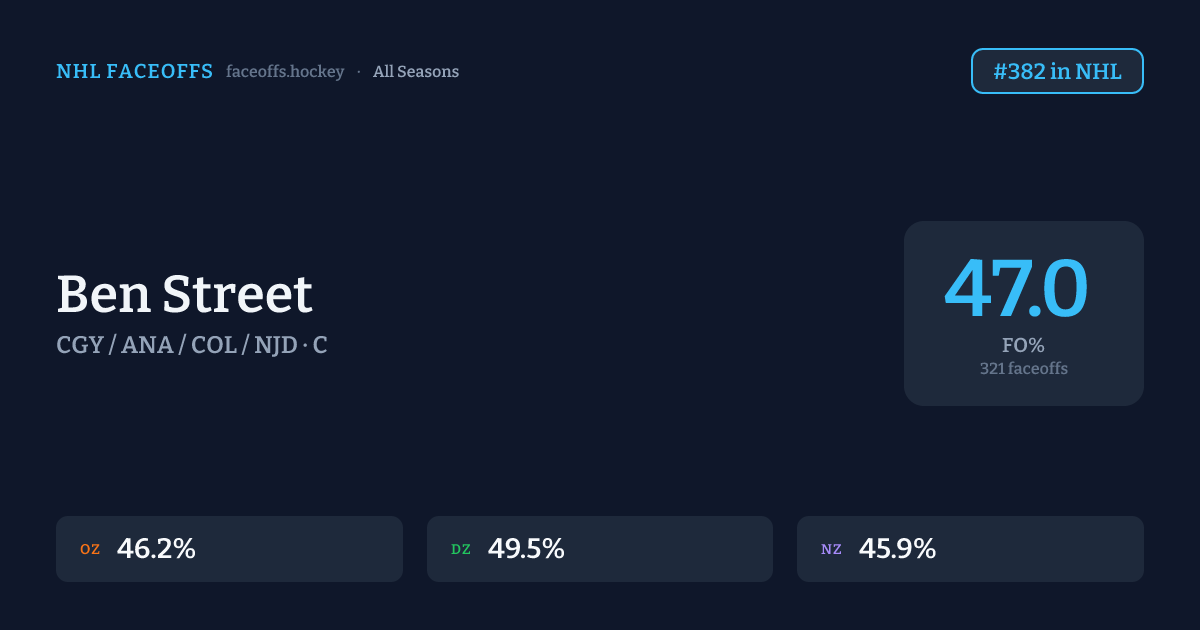Viewport: 1200px width, 630px height.
Task: Click the Ben Street player name
Action: pyautogui.click(x=185, y=294)
